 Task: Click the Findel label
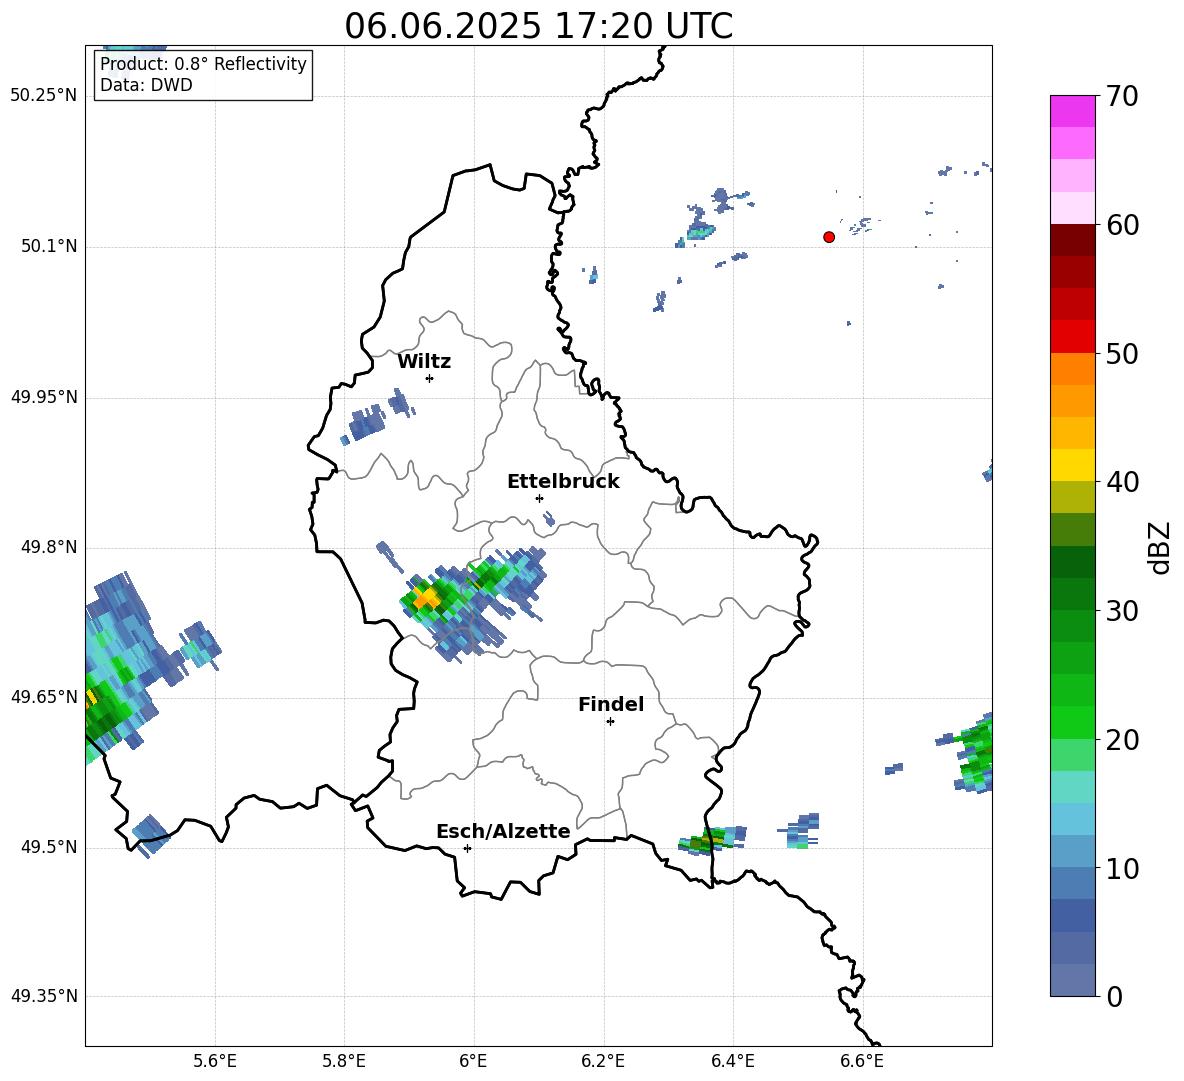(x=611, y=704)
